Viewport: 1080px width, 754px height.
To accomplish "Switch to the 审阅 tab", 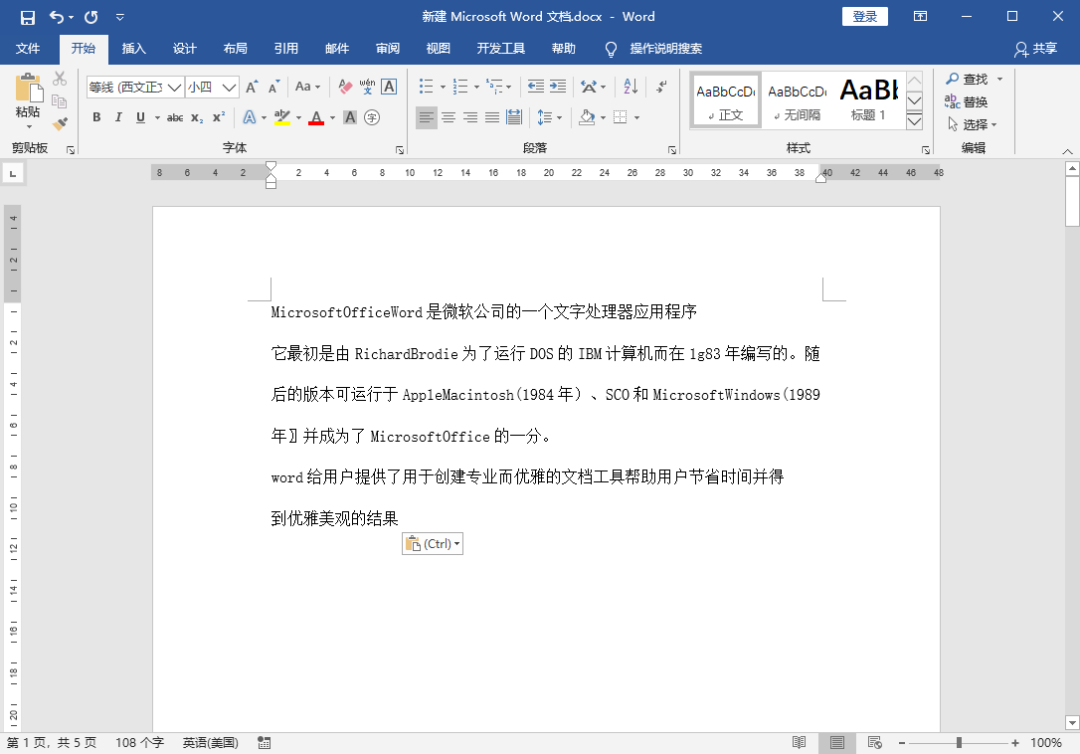I will pos(388,48).
